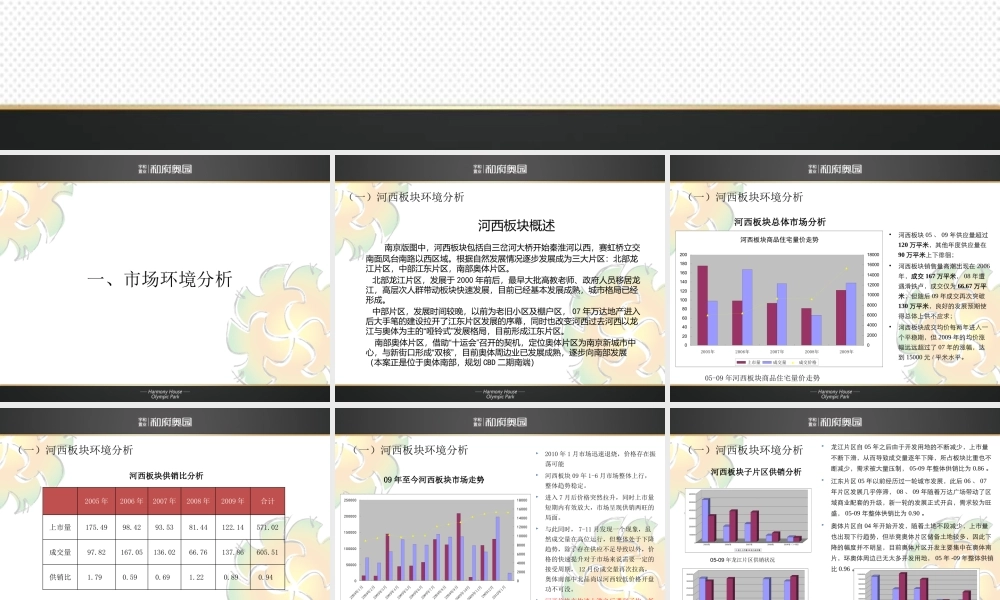Click the caption '05-09年河西板块商品住宅量价走势'
Screen dimensions: 1000x600
pyautogui.click(x=762, y=377)
